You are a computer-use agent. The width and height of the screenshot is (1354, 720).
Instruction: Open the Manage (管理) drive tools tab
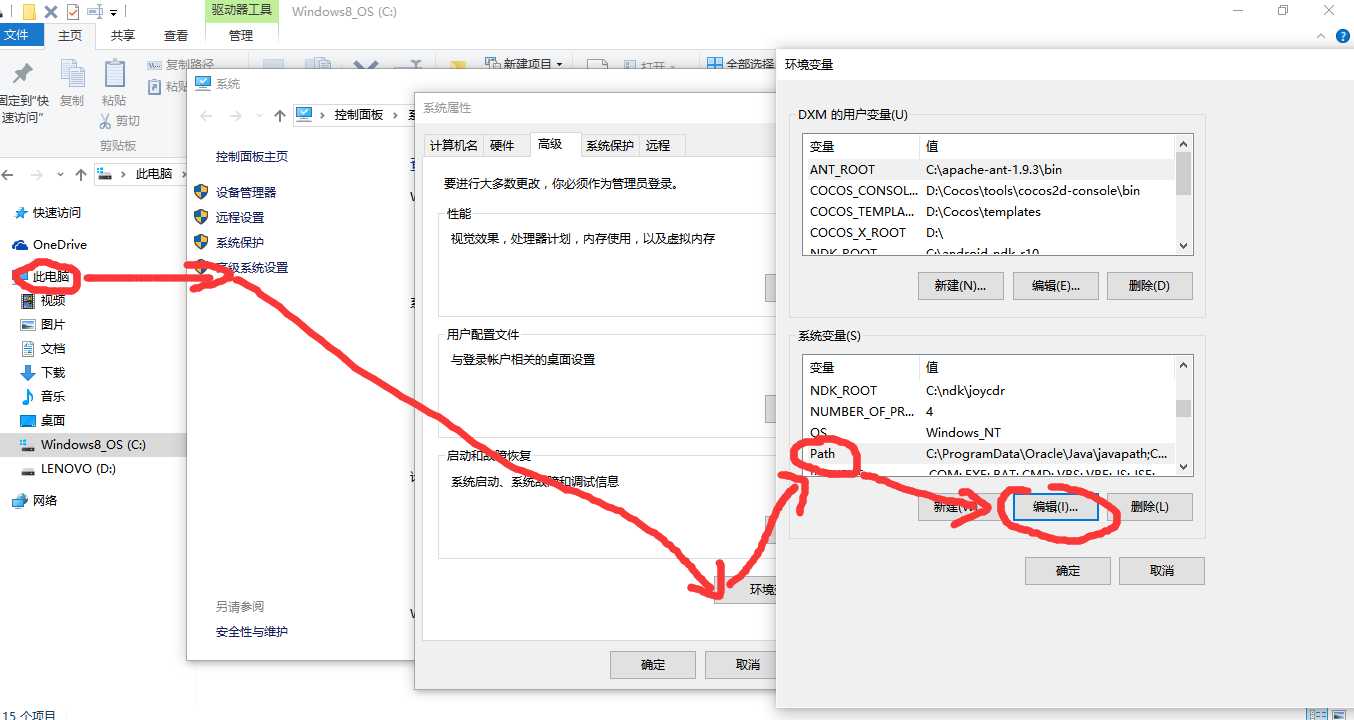[241, 35]
